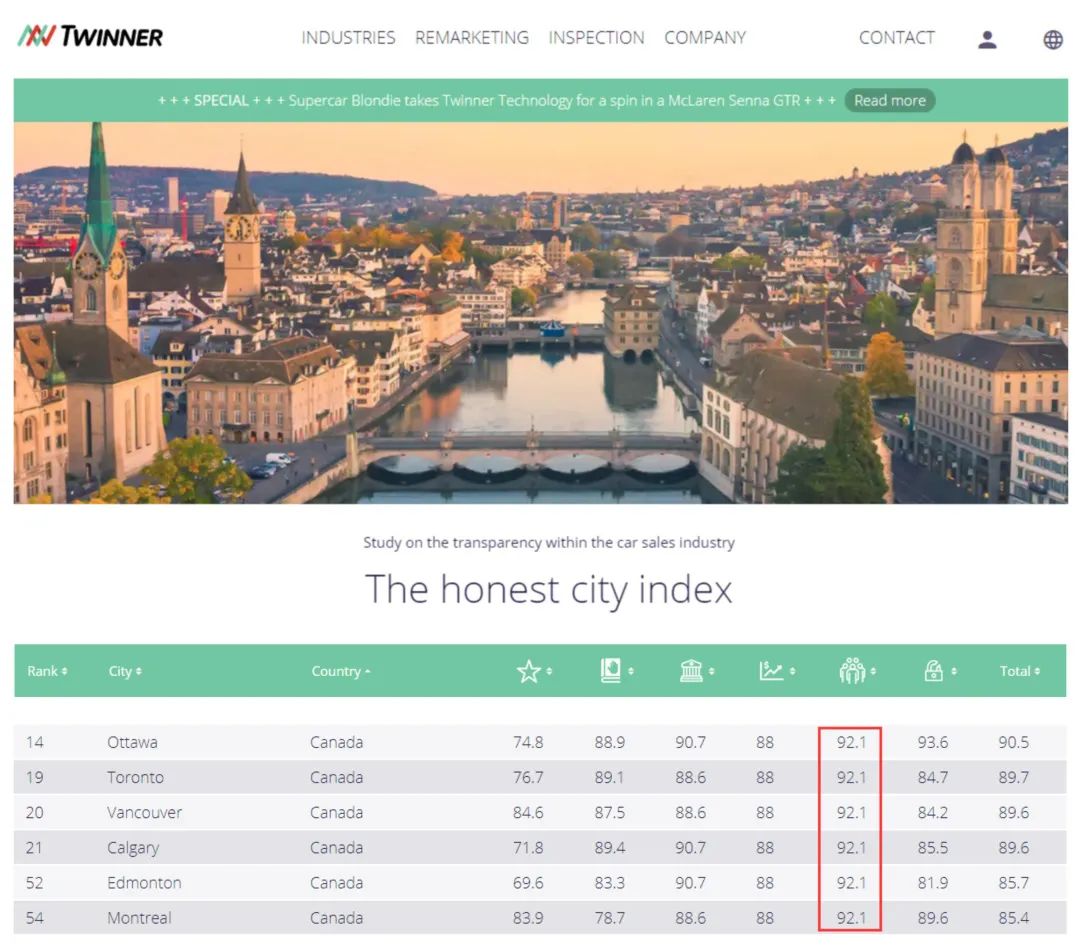1080x948 pixels.
Task: Click rank 54 in Montreal row
Action: [34, 918]
